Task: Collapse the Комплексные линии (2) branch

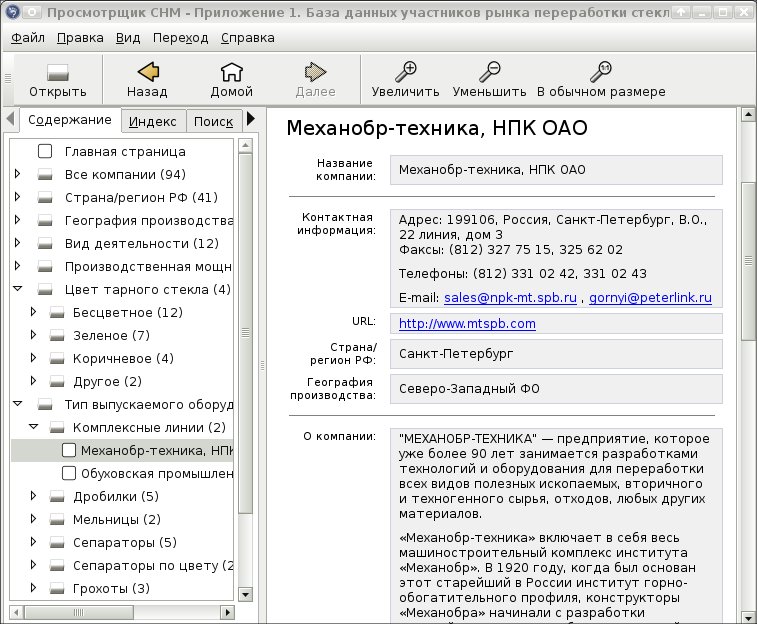Action: (x=33, y=427)
